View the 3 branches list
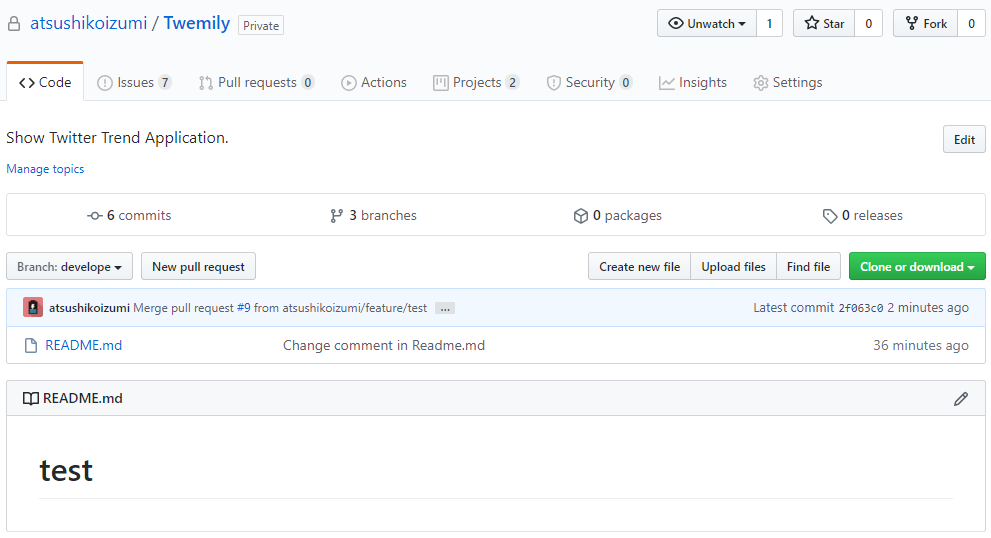 coord(373,216)
